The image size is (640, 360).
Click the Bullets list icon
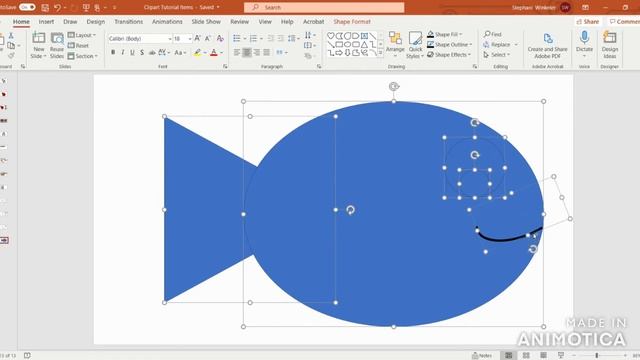(237, 38)
